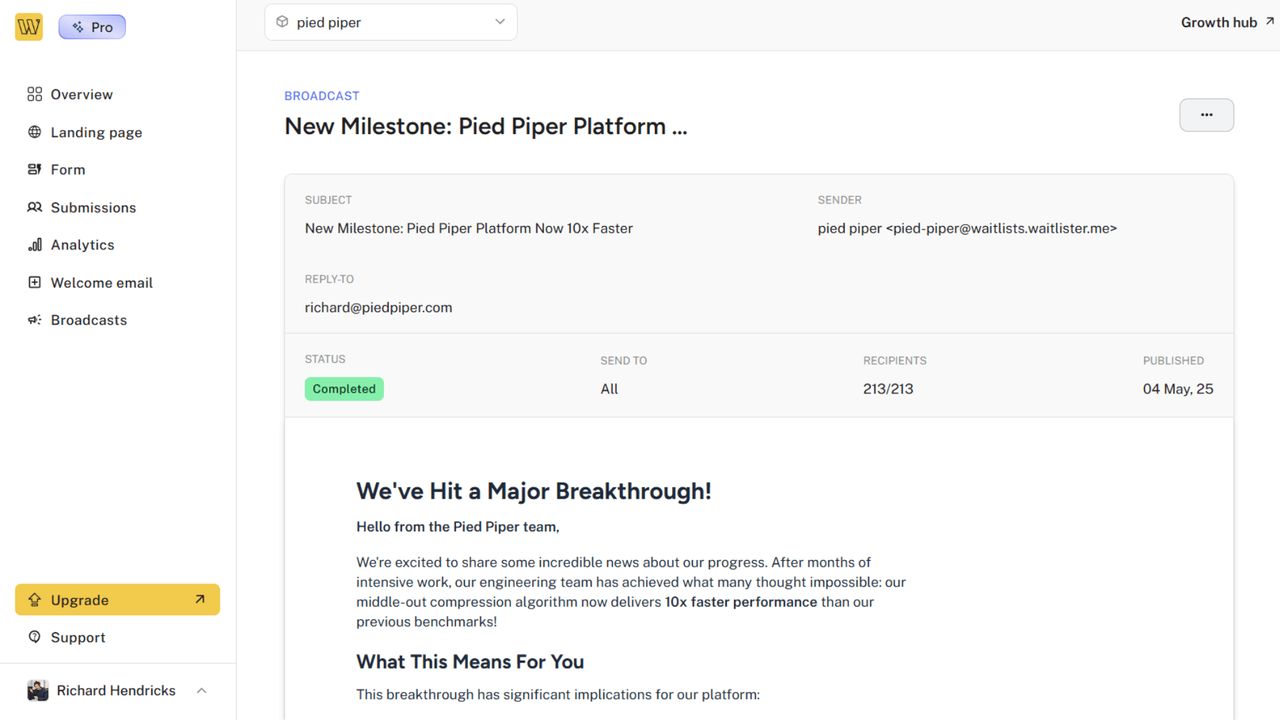The image size is (1280, 720).
Task: Click the BROADCAST breadcrumb label
Action: tap(321, 96)
